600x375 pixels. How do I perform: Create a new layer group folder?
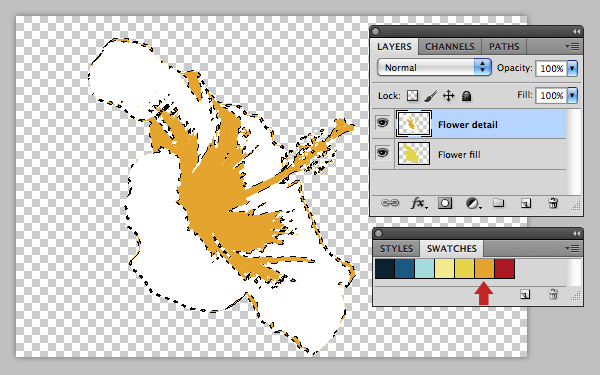498,202
